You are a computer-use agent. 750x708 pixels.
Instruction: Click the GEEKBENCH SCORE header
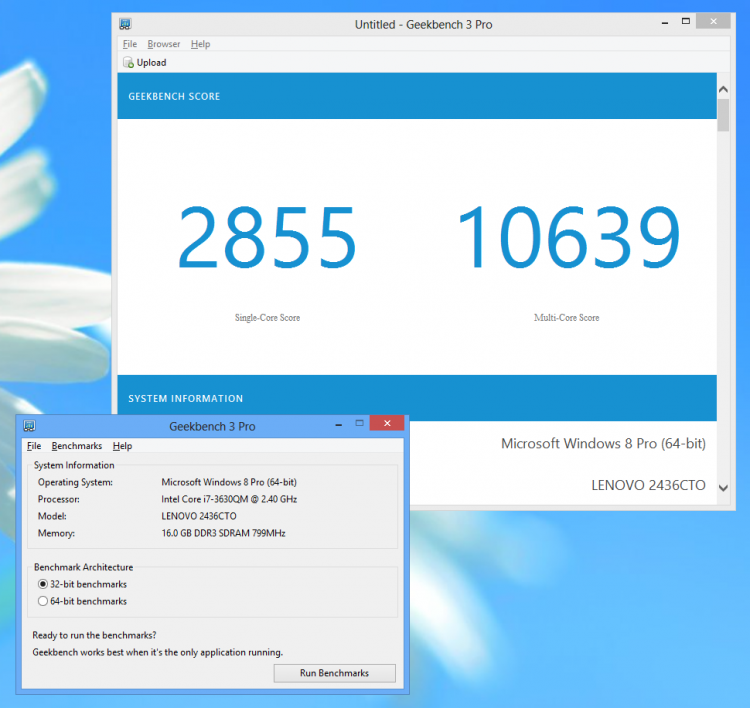click(x=174, y=96)
